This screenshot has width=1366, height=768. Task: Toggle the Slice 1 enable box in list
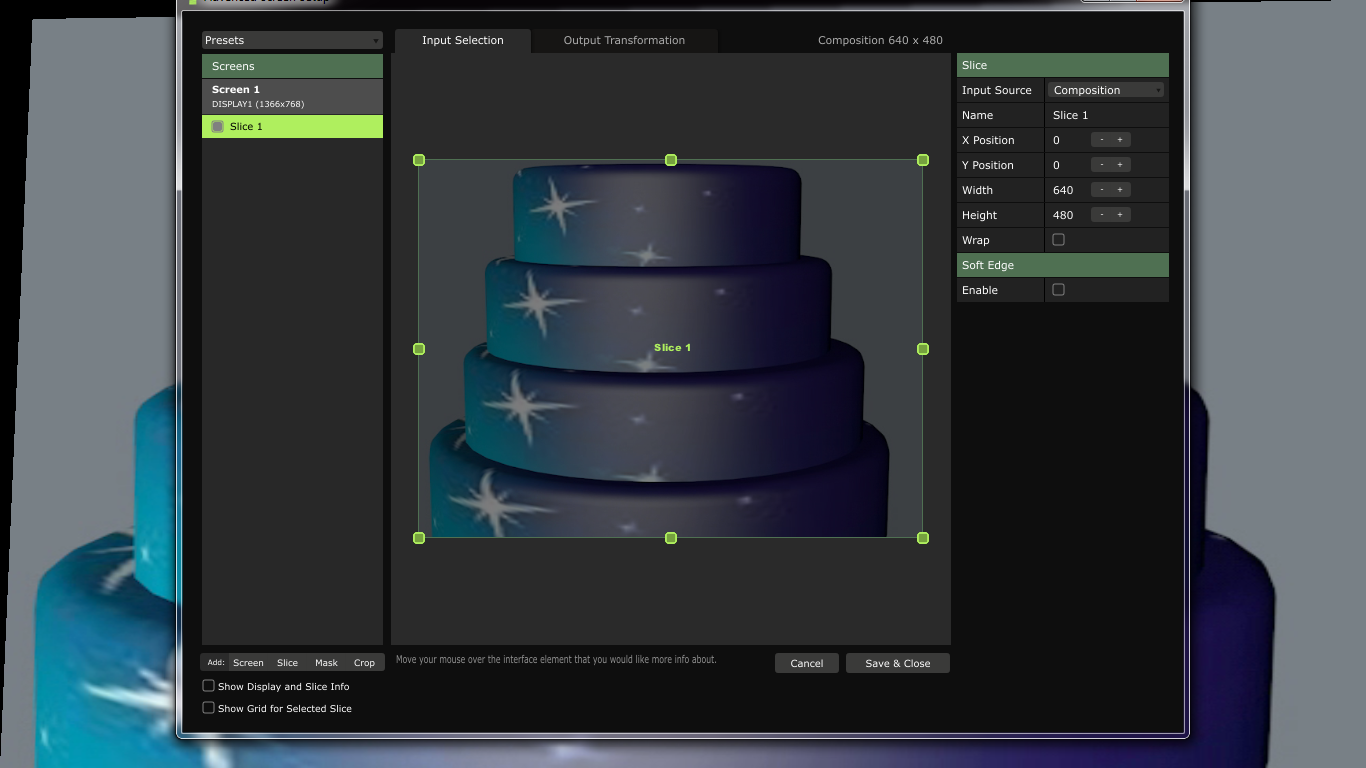pos(218,126)
